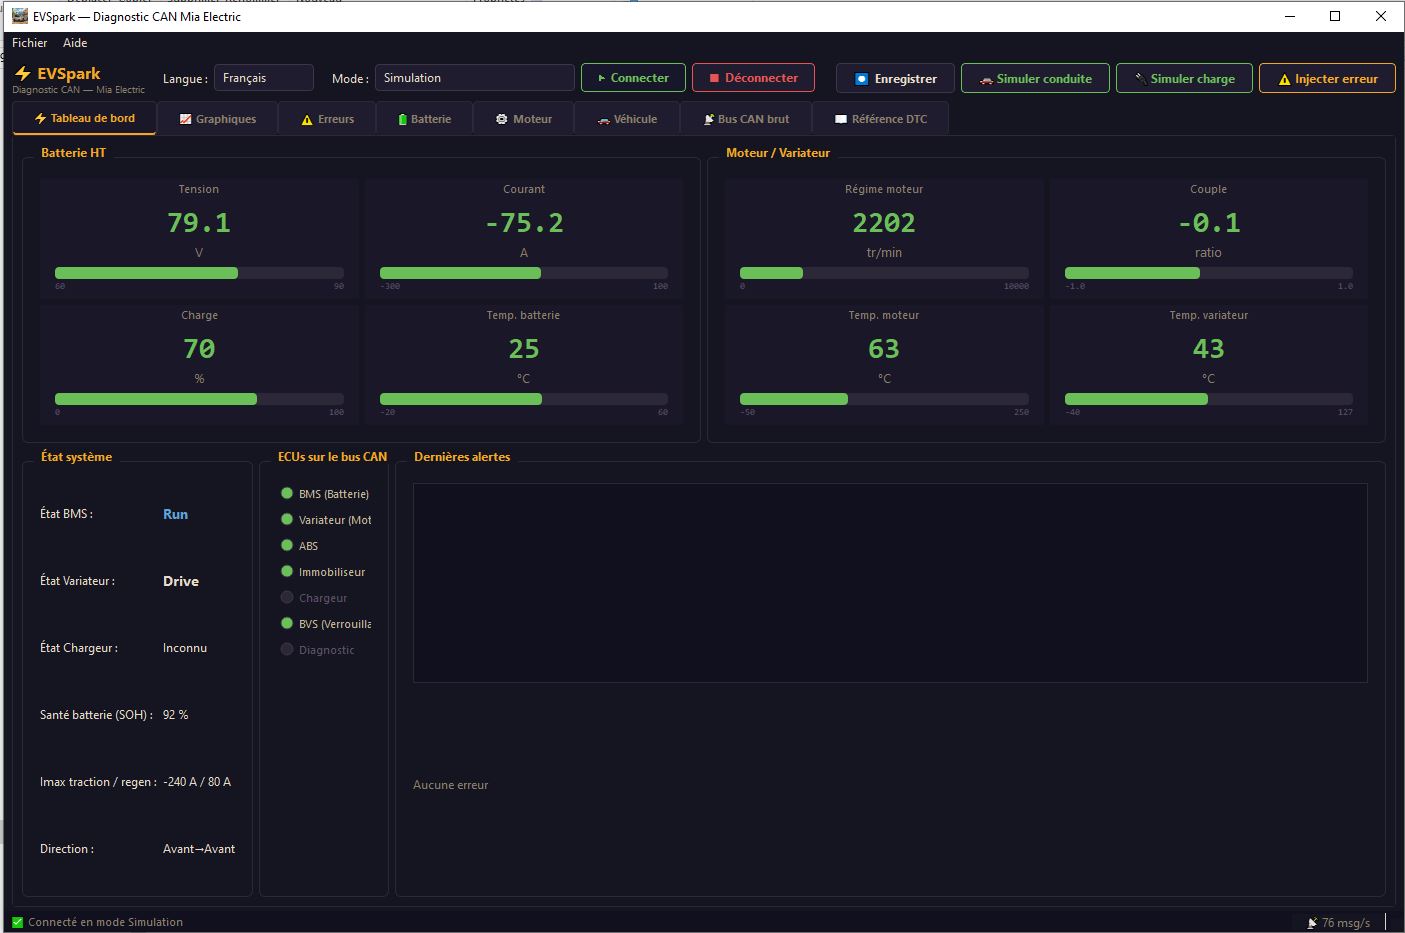The image size is (1405, 933).
Task: Open the Fichier menu
Action: point(30,43)
